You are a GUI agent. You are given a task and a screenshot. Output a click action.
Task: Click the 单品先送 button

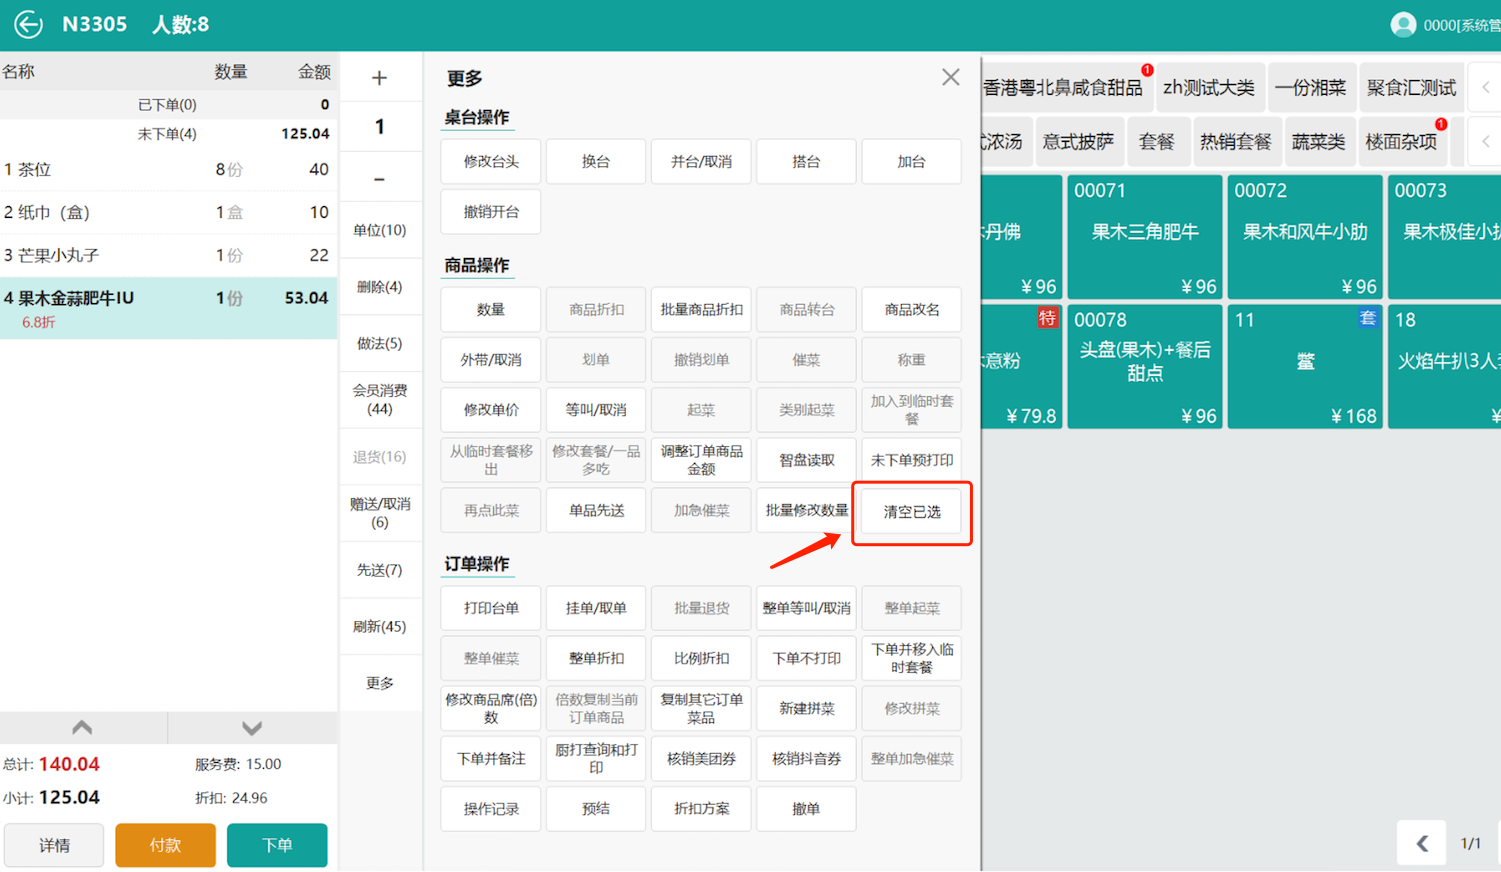[x=596, y=510]
